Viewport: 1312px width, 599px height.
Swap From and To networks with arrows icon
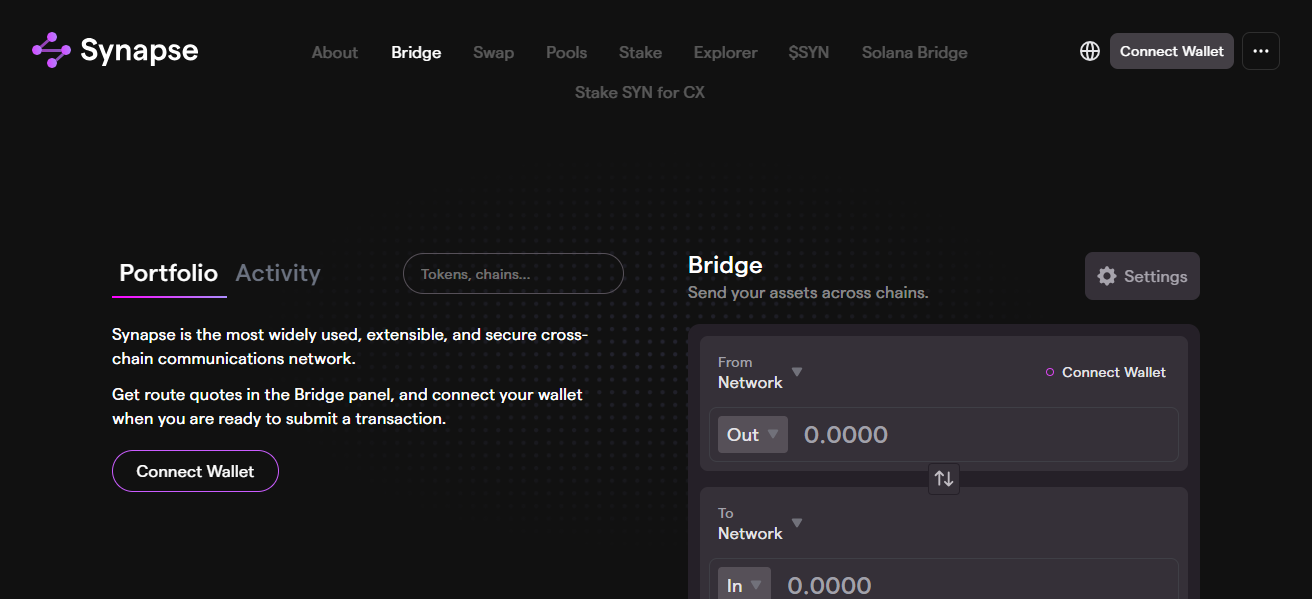click(943, 479)
